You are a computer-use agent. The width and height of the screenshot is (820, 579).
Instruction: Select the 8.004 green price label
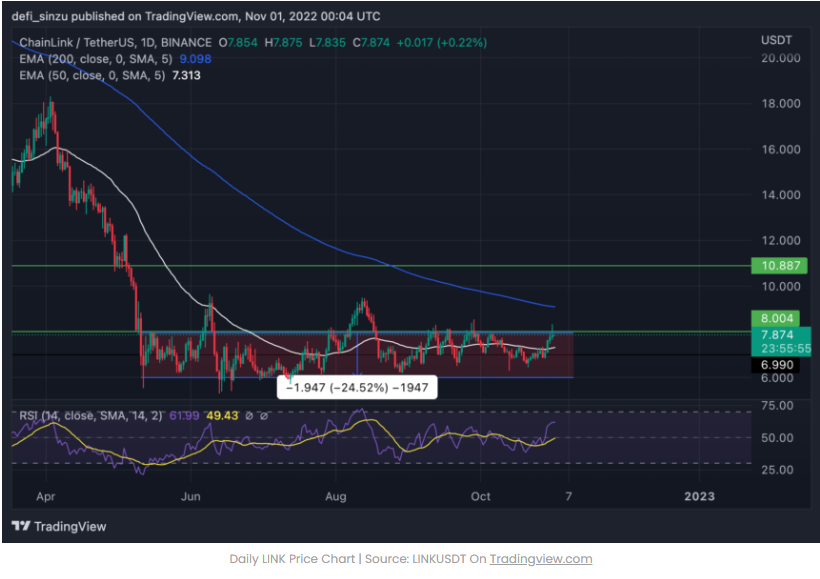click(776, 319)
